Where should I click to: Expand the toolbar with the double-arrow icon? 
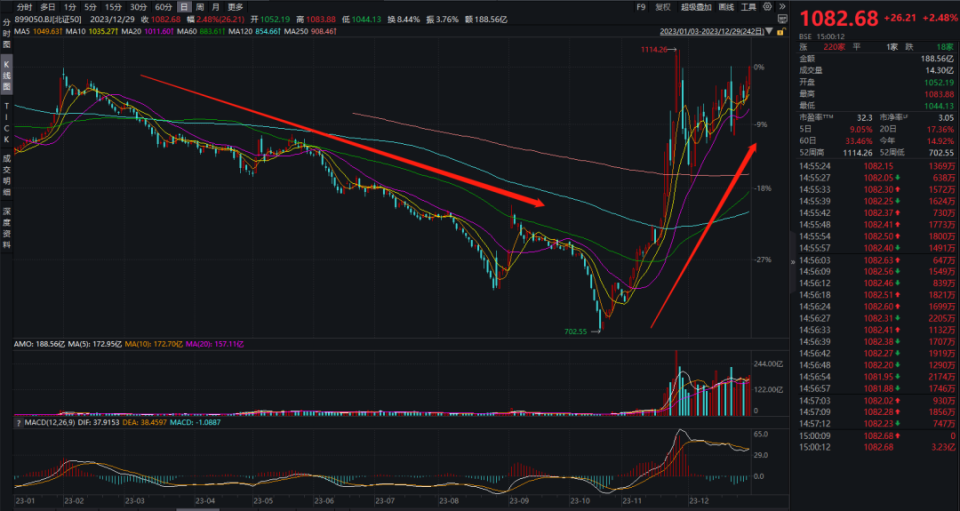click(782, 7)
